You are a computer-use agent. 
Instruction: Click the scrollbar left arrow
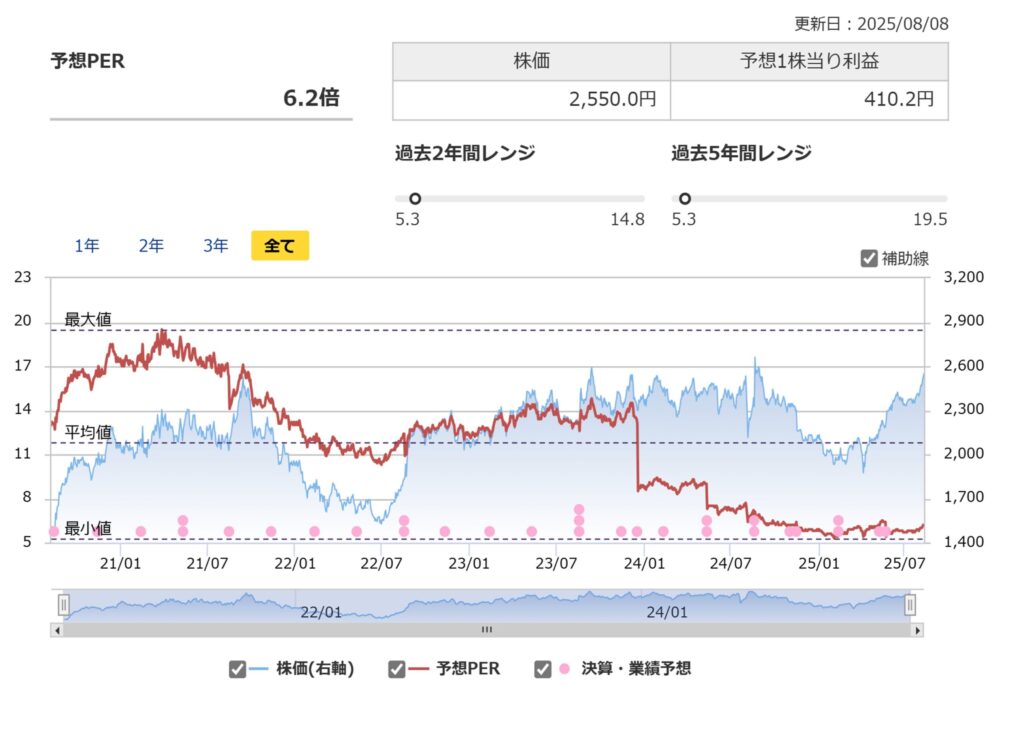click(57, 630)
